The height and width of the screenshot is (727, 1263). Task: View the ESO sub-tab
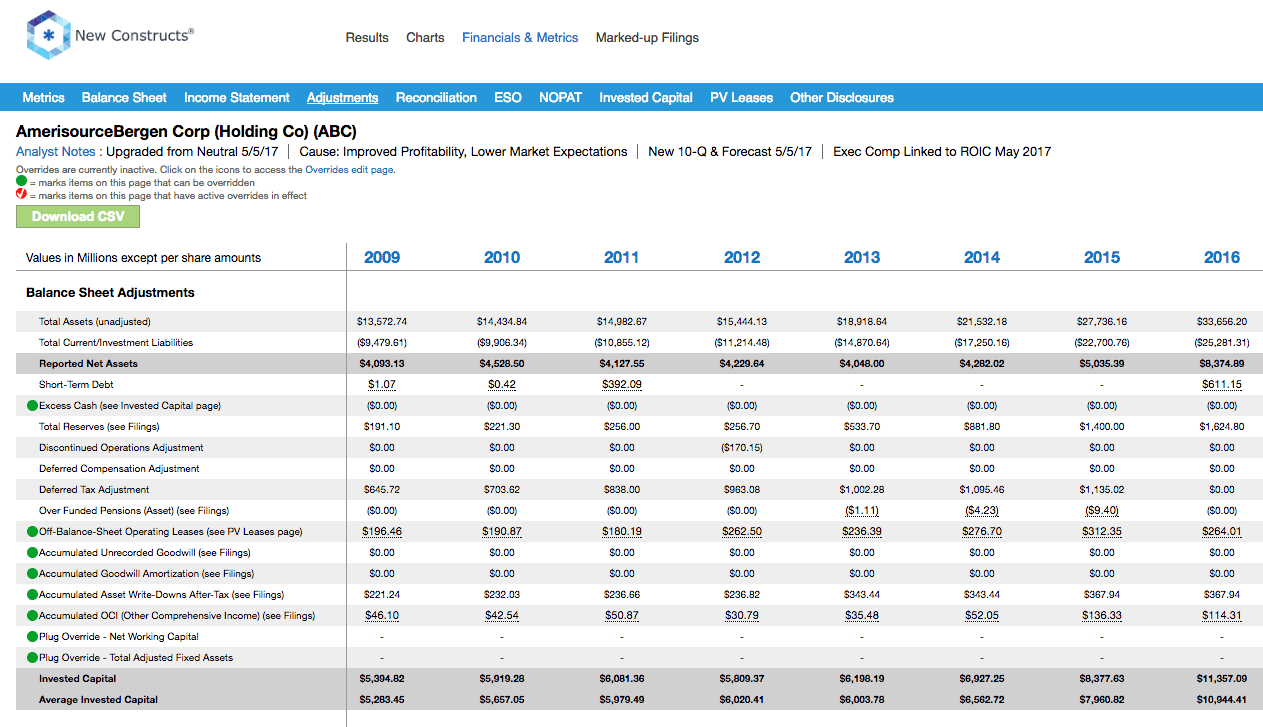tap(508, 98)
